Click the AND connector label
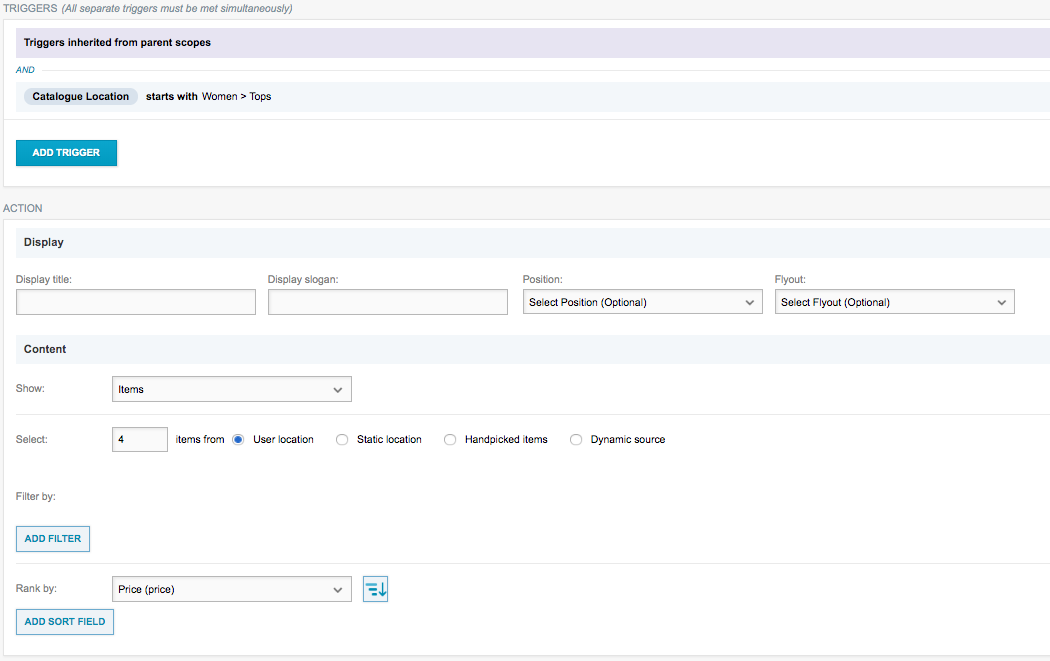 click(25, 70)
